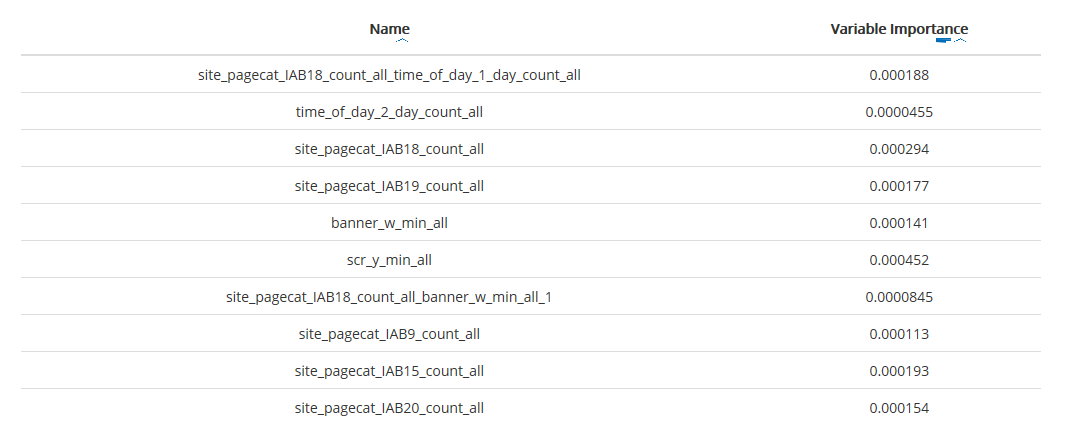1078x434 pixels.
Task: Select the site_pagecat_IAB20_count_all row
Action: click(x=390, y=408)
